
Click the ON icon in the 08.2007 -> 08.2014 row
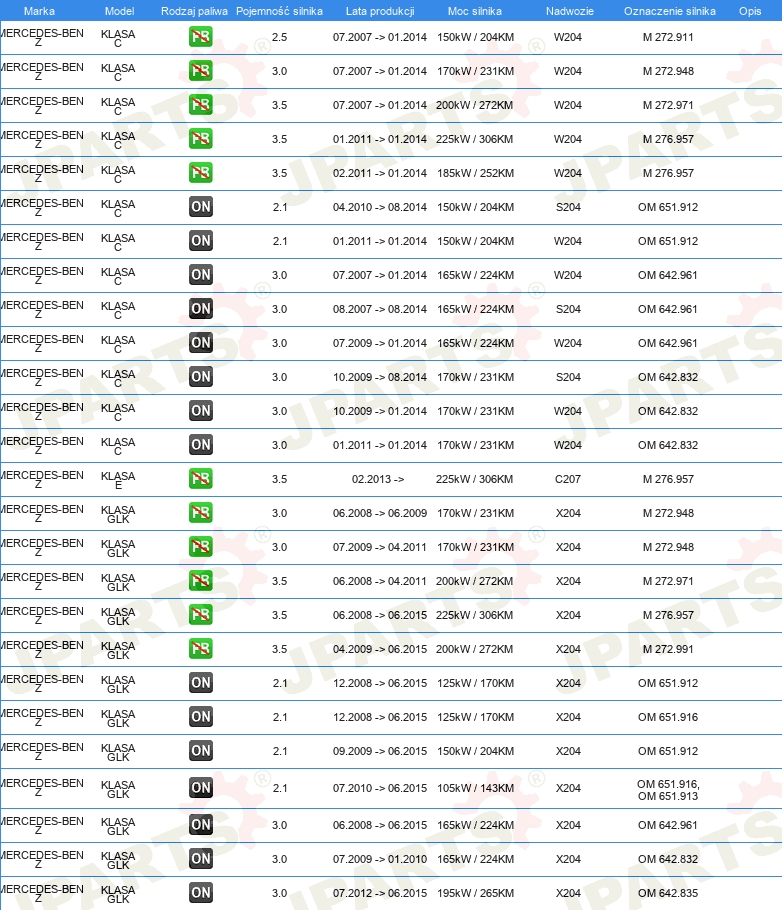point(200,309)
